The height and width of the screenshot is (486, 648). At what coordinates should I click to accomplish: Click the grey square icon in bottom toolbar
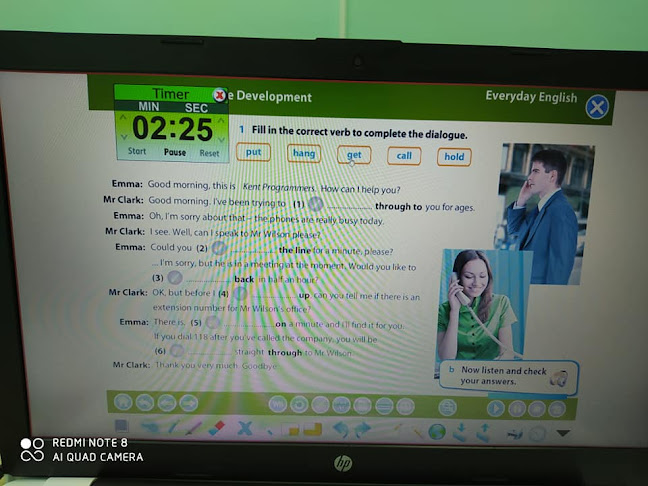coord(121,426)
